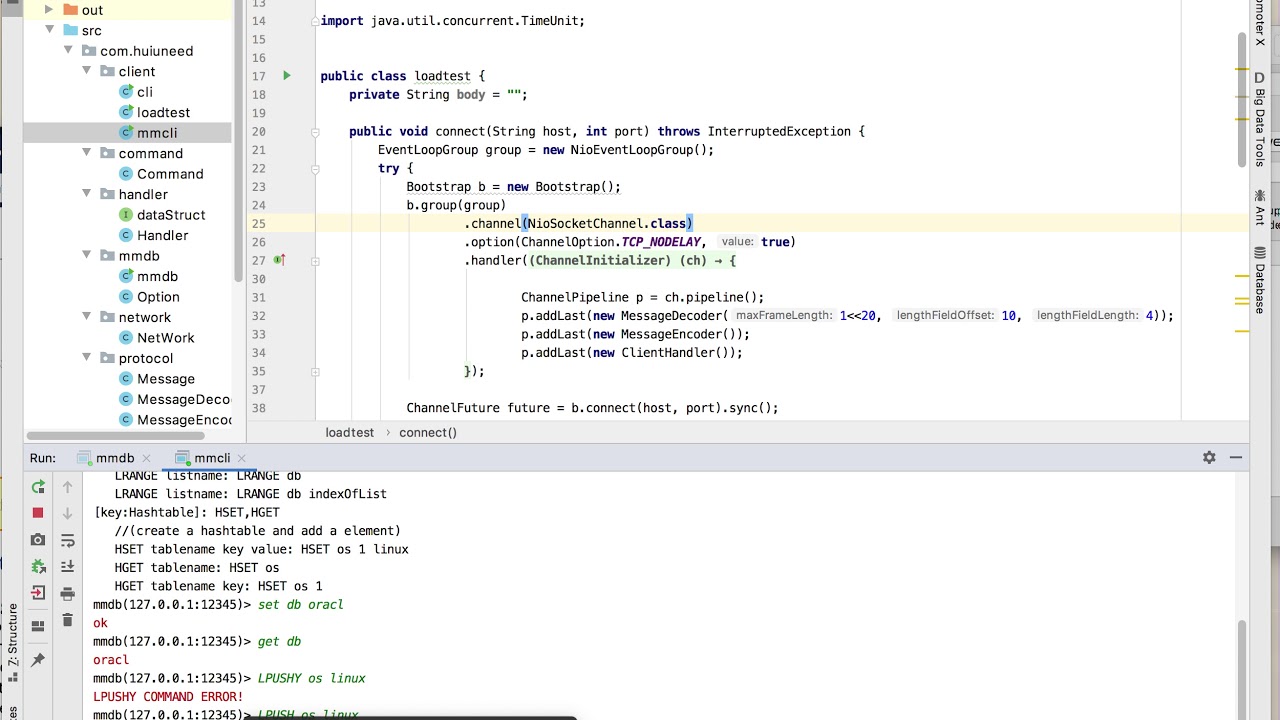Place cursor on TCP_NODELAY option
Viewport: 1280px width, 720px height.
pyautogui.click(x=660, y=242)
